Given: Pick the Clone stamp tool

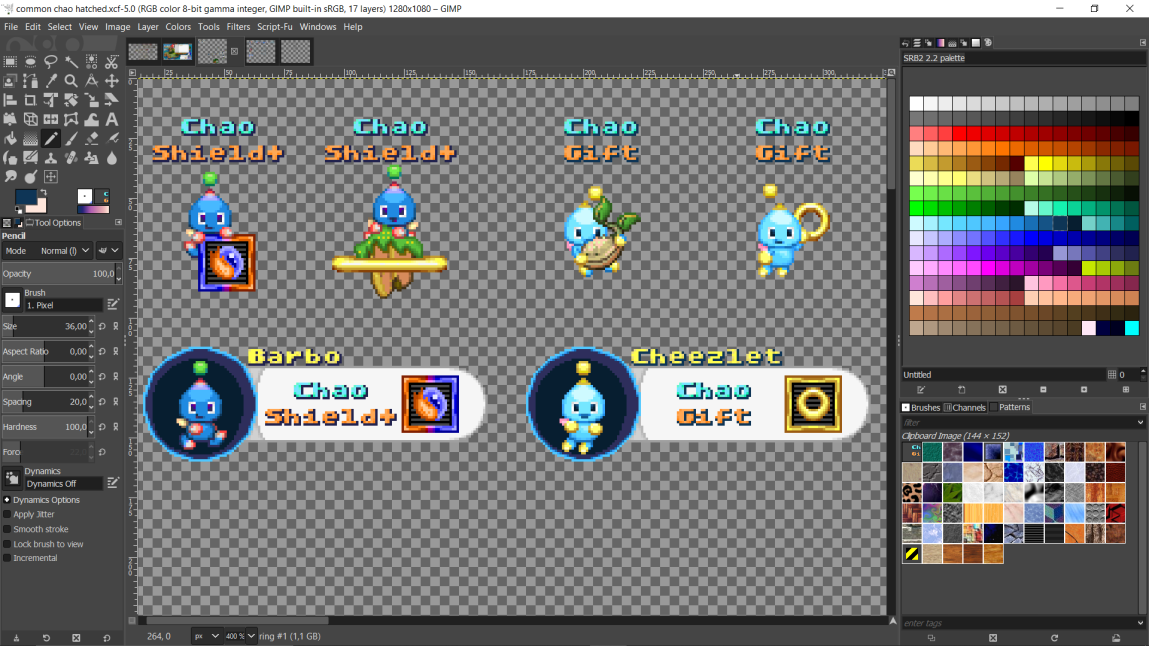Looking at the screenshot, I should 51,157.
